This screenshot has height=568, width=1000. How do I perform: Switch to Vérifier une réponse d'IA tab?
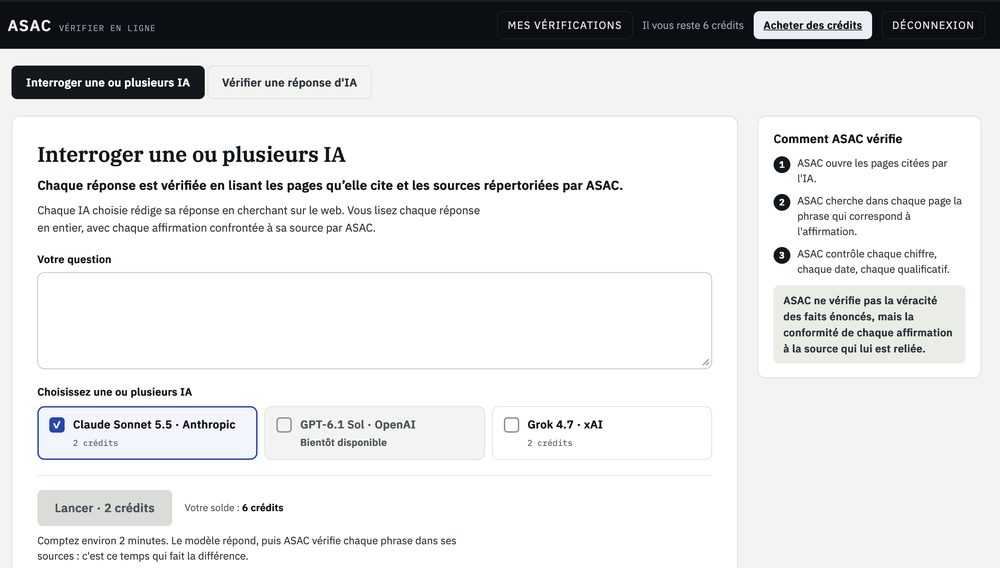pyautogui.click(x=290, y=82)
